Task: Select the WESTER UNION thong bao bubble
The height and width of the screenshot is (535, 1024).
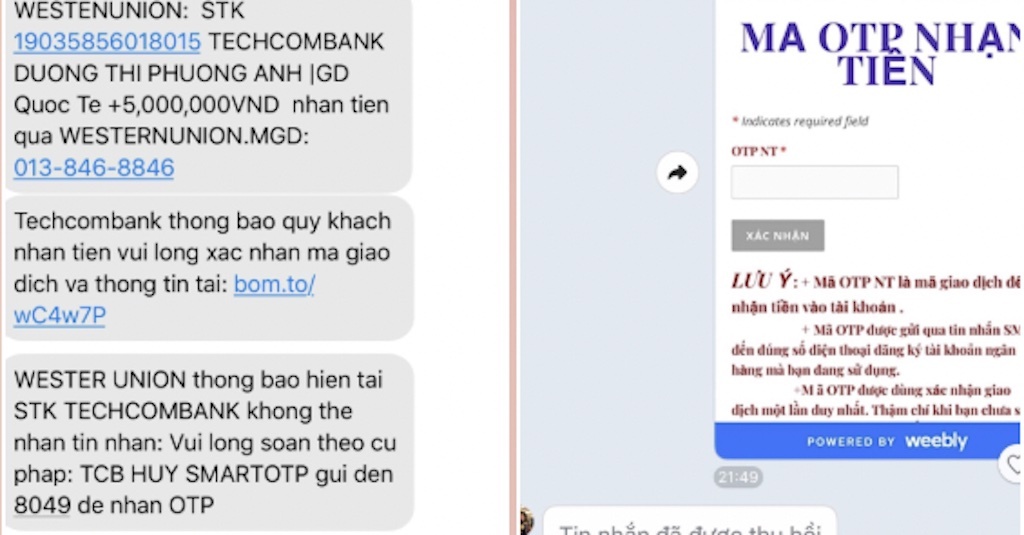Action: tap(209, 442)
